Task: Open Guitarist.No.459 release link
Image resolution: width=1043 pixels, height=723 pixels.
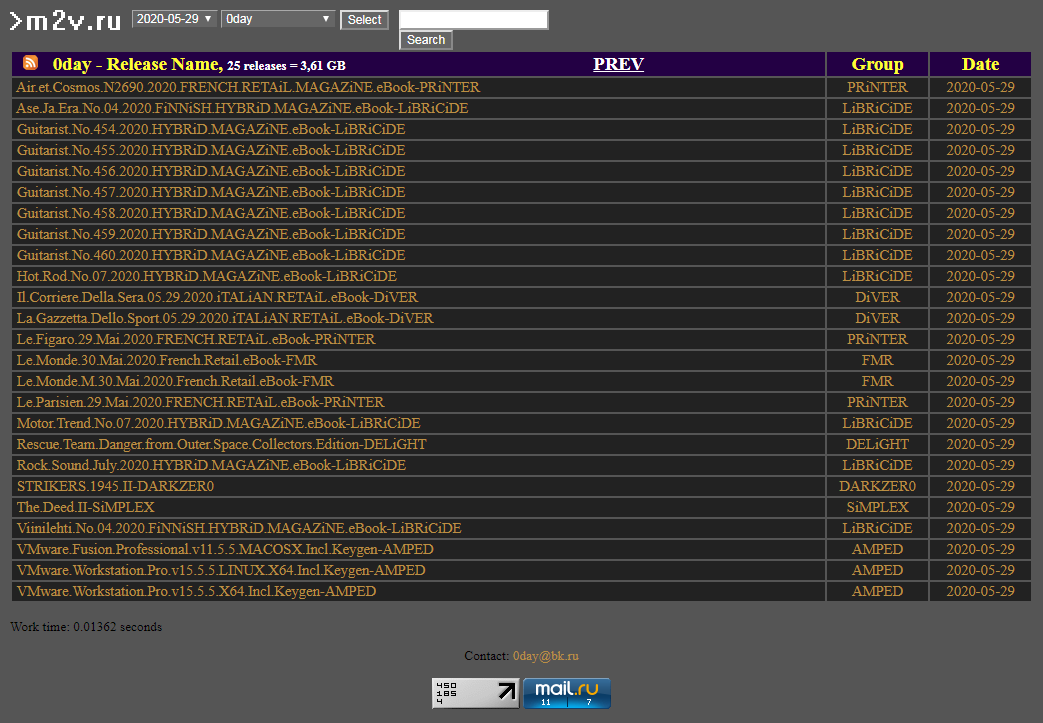Action: pos(211,234)
